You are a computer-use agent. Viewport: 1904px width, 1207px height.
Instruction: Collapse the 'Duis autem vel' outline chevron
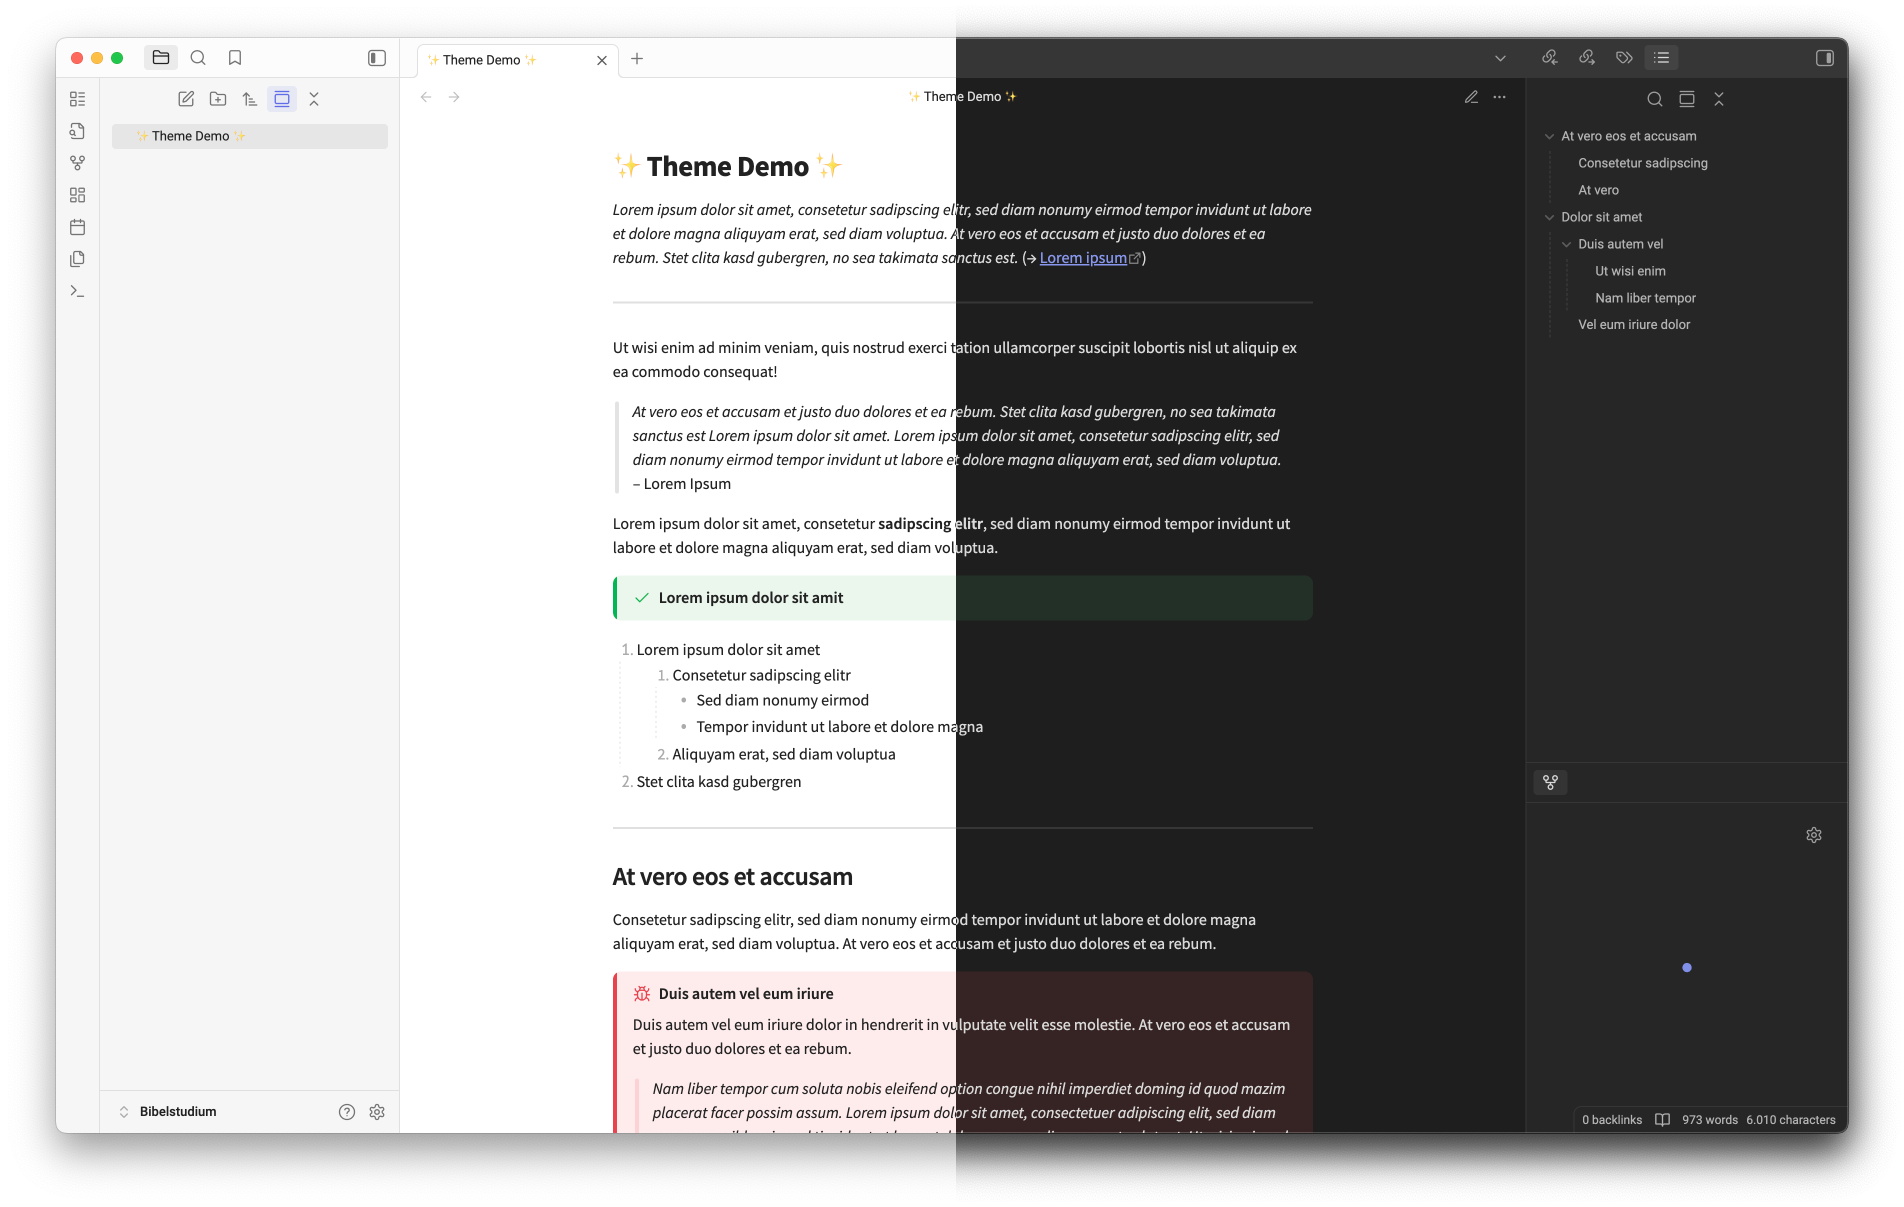(x=1566, y=244)
